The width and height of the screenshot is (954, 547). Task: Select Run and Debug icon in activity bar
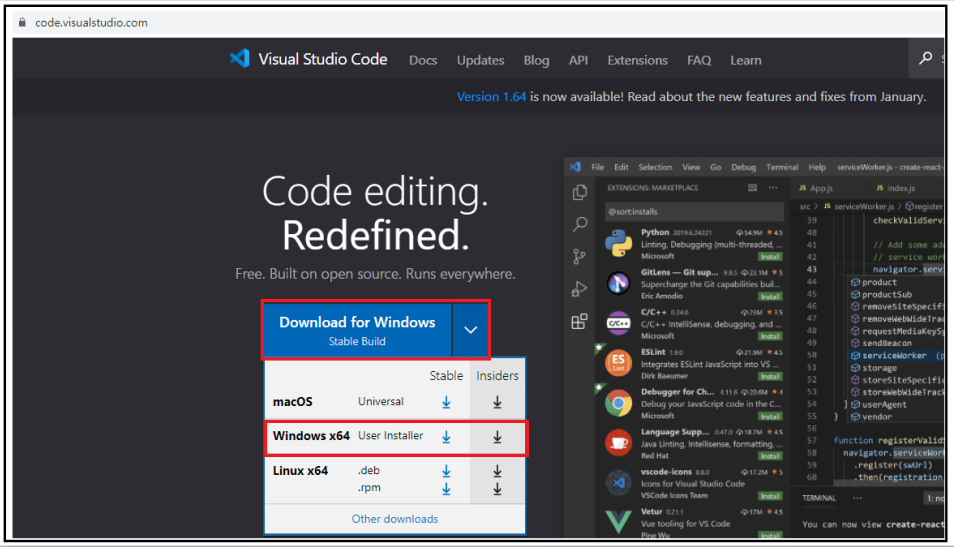tap(579, 289)
